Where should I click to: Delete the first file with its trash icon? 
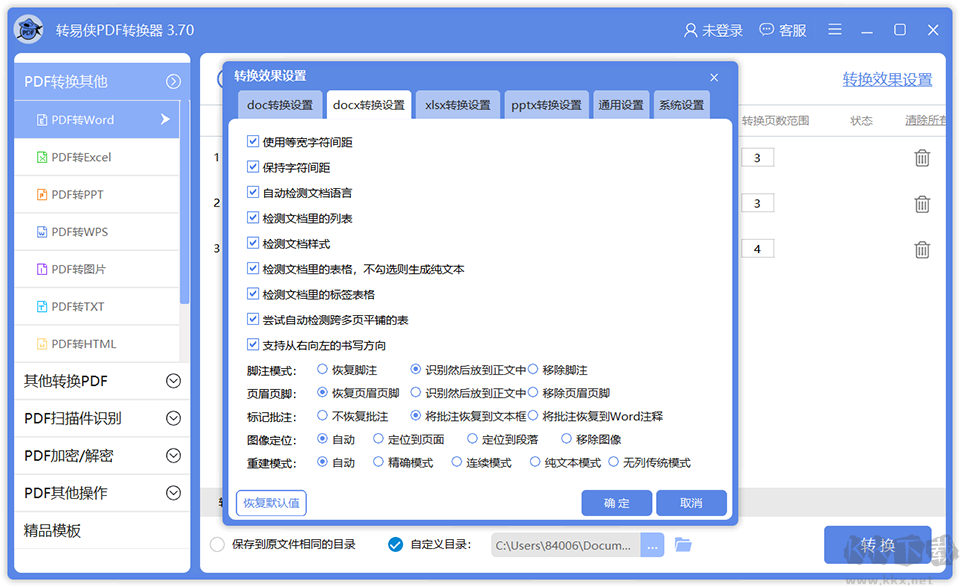(x=922, y=157)
